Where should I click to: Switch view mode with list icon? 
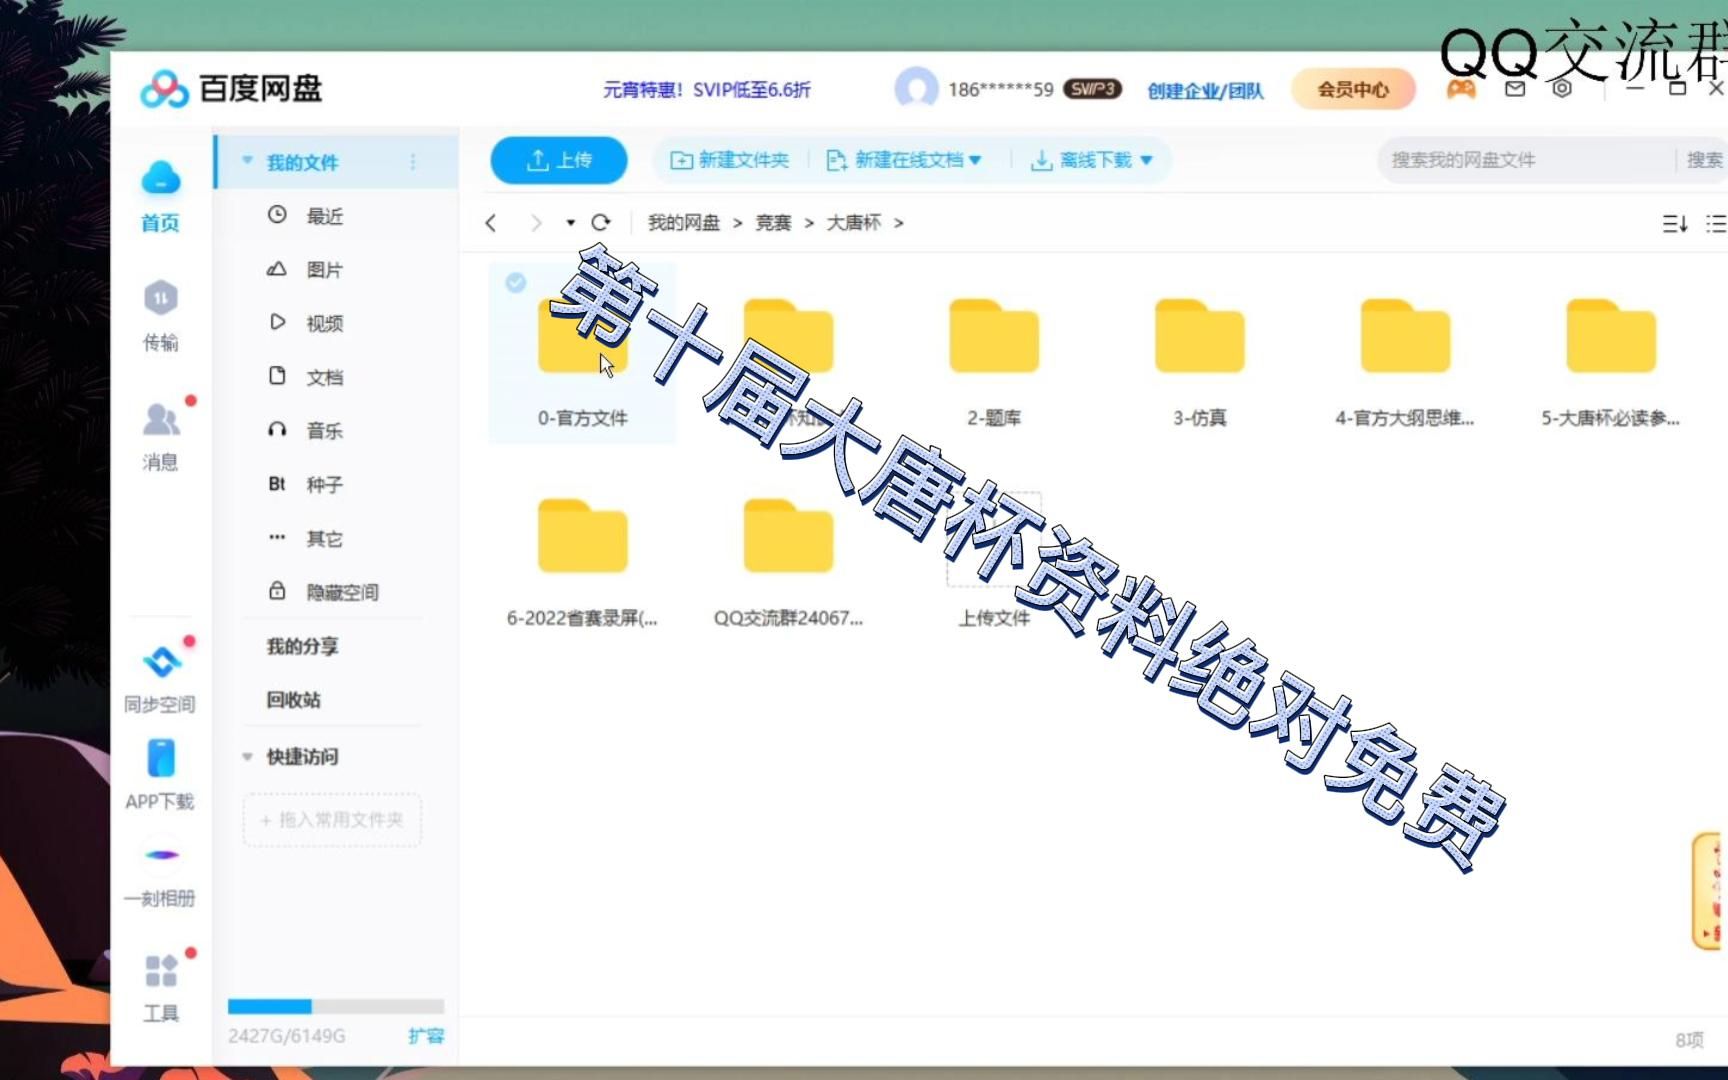1716,223
